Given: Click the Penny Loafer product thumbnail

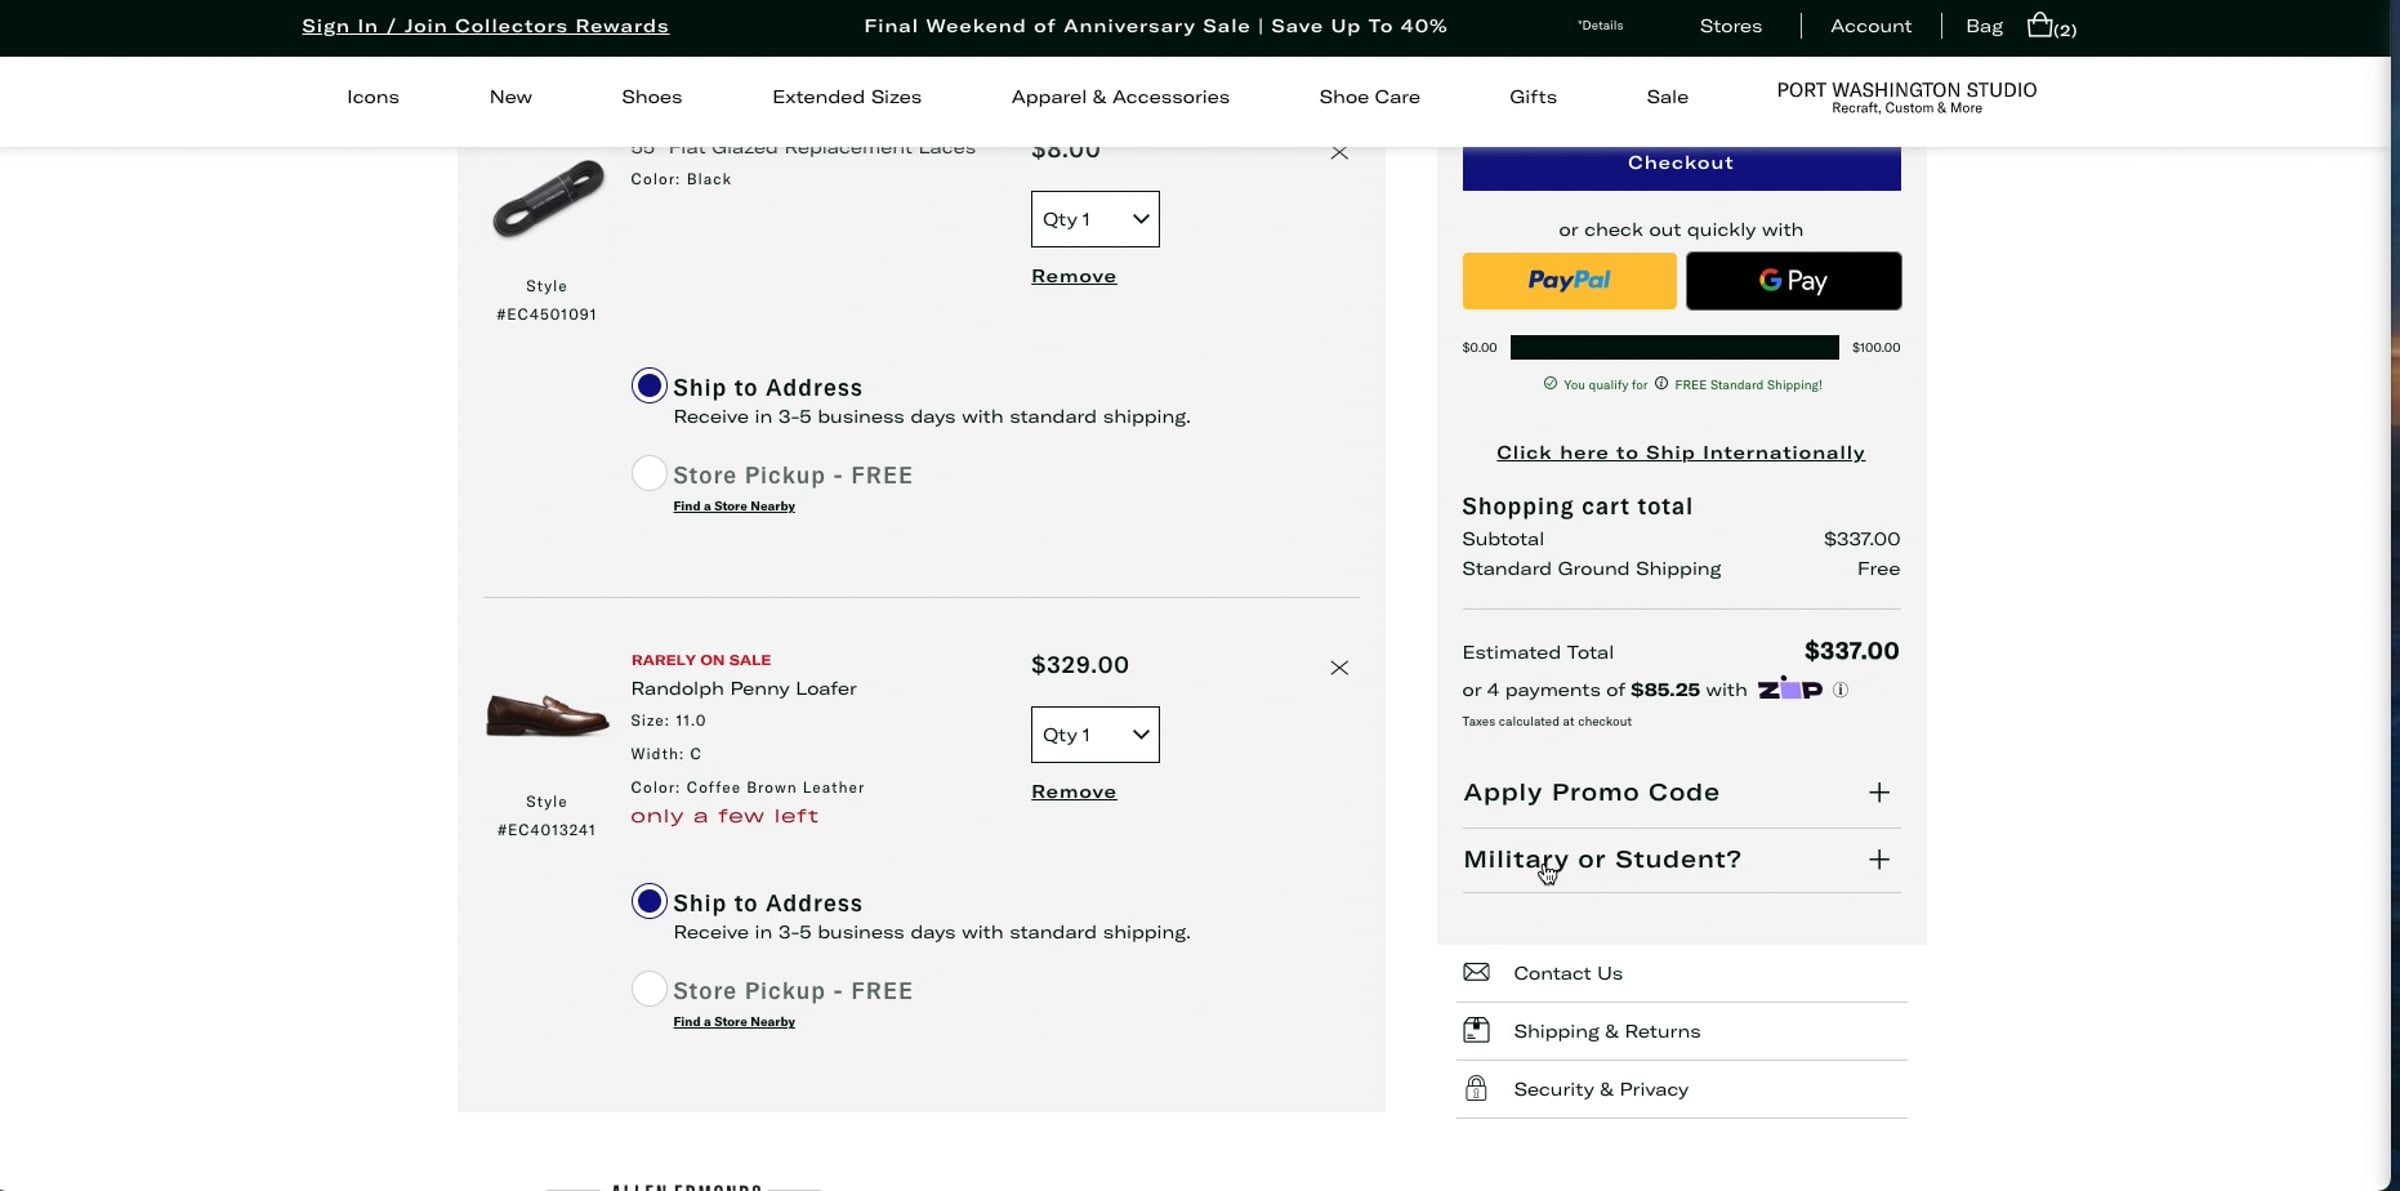Looking at the screenshot, I should (x=547, y=716).
